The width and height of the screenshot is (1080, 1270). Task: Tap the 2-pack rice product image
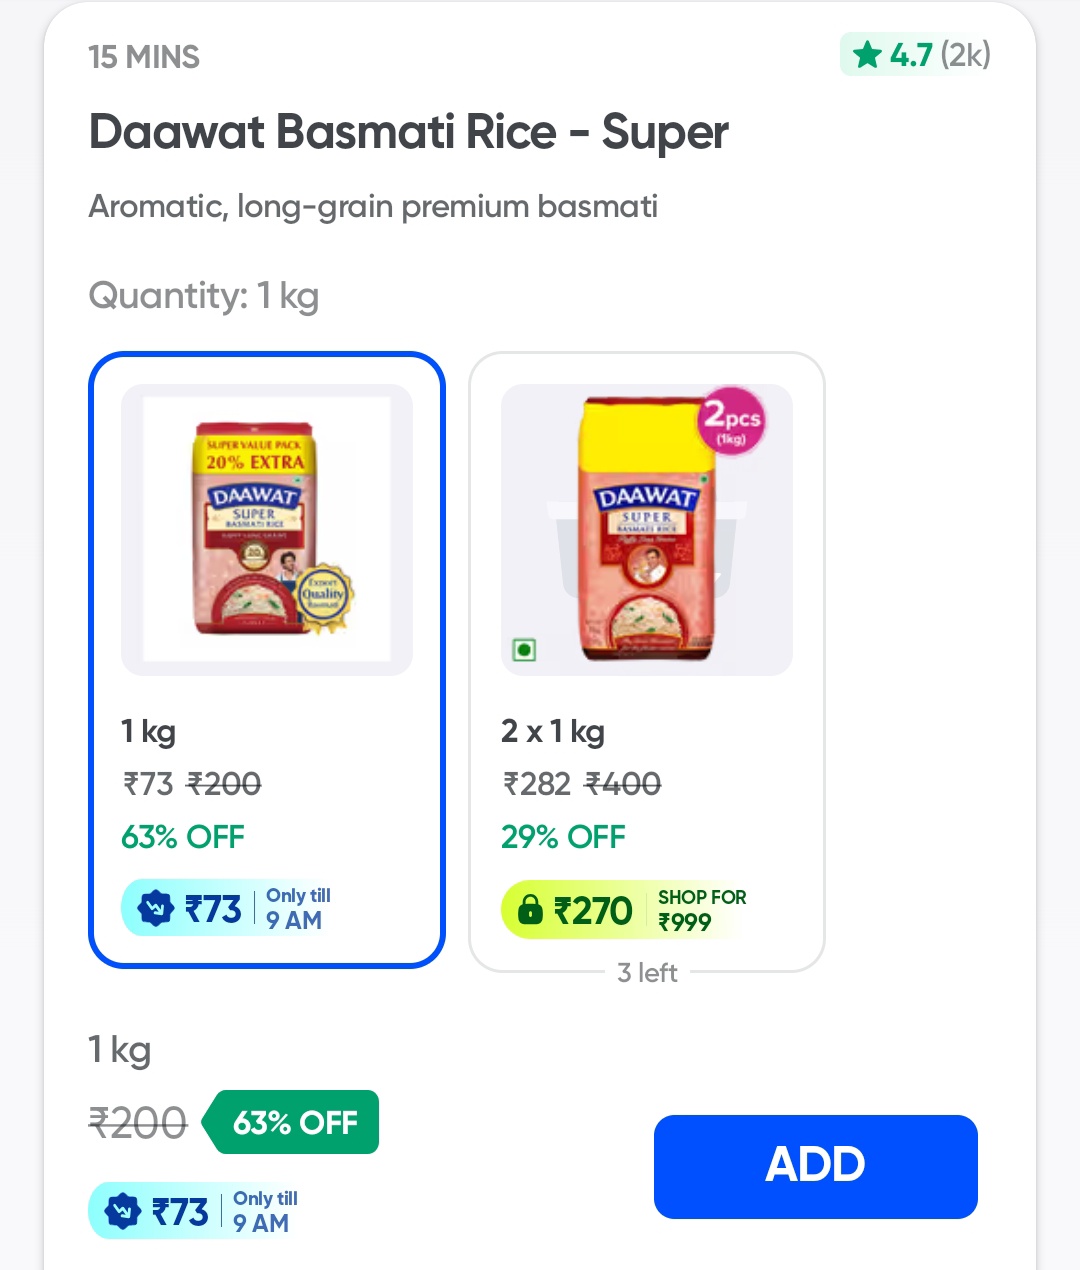[x=646, y=530]
